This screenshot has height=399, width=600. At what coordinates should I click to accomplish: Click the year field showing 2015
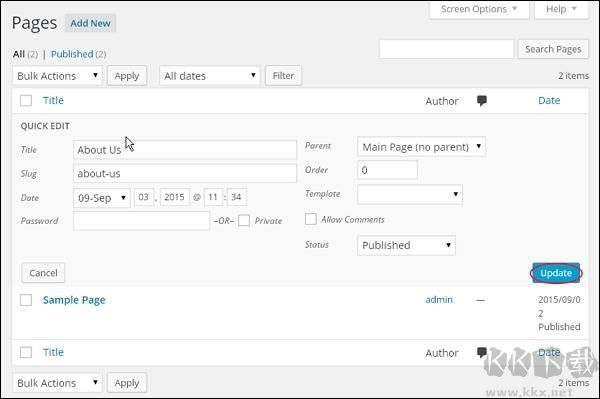click(175, 197)
